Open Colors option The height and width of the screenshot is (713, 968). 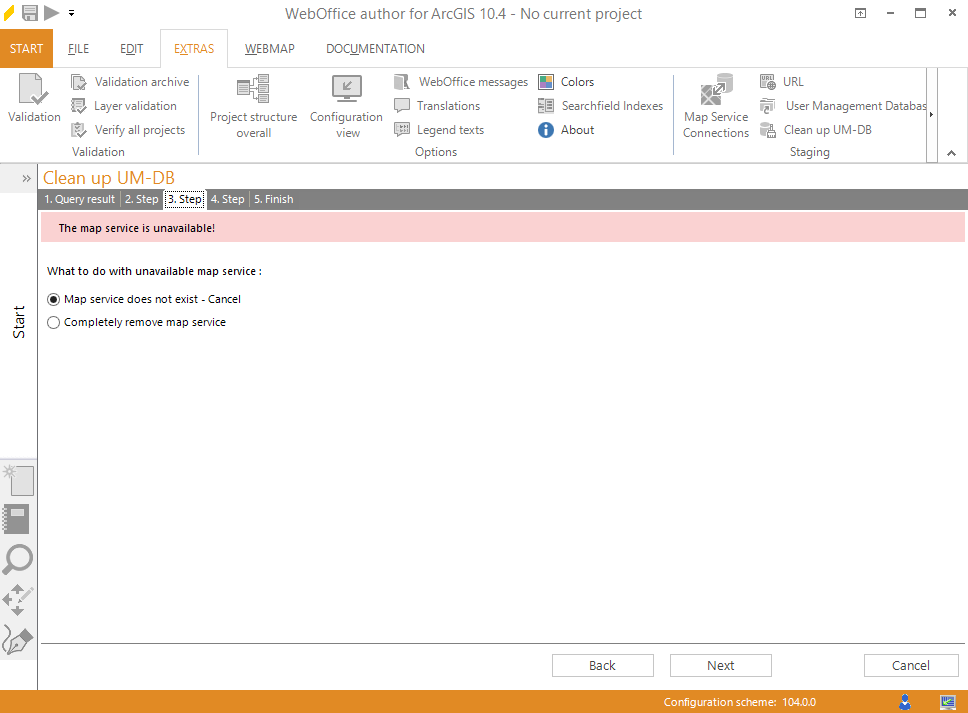tap(566, 82)
